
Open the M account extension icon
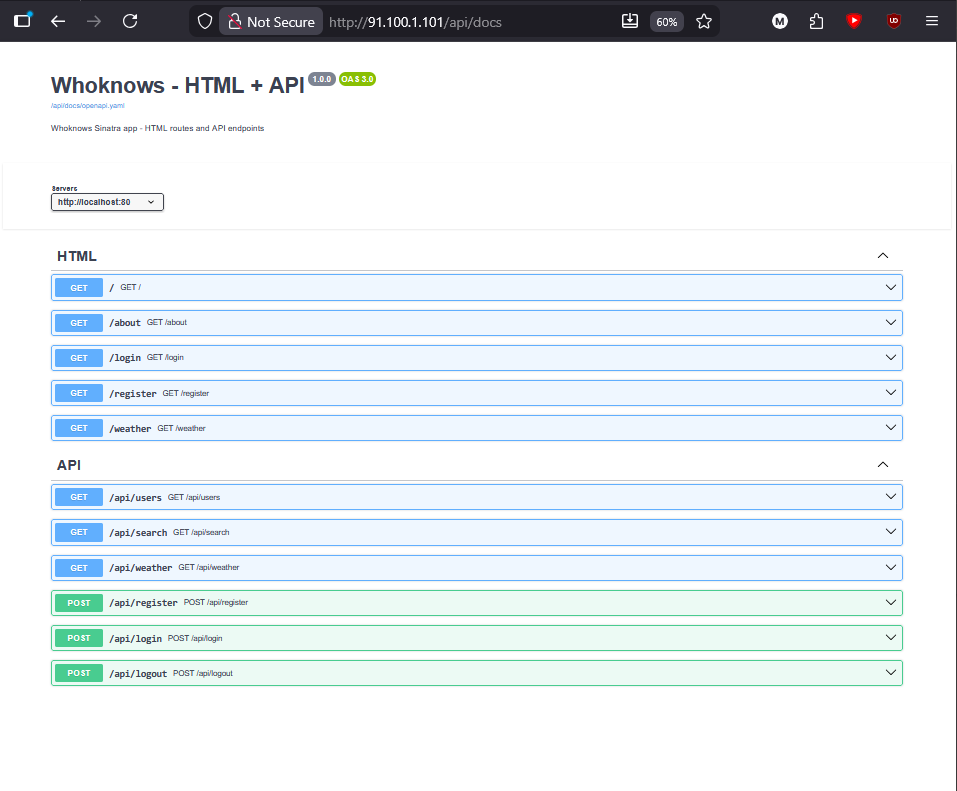779,21
